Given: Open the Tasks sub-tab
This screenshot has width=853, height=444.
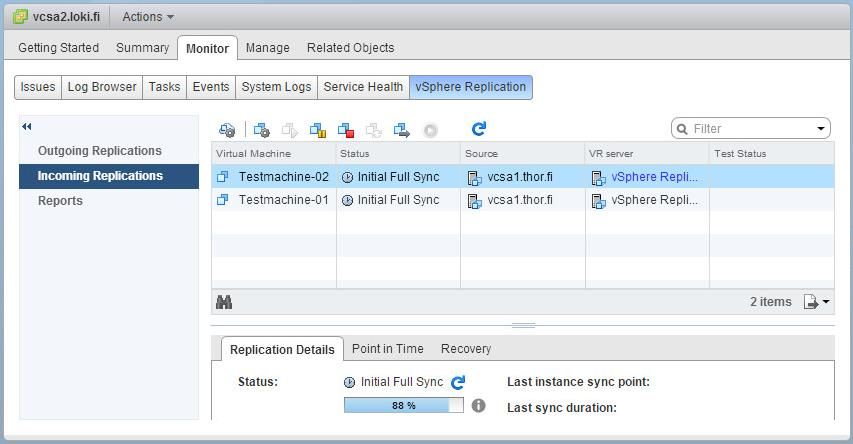Looking at the screenshot, I should pyautogui.click(x=164, y=87).
